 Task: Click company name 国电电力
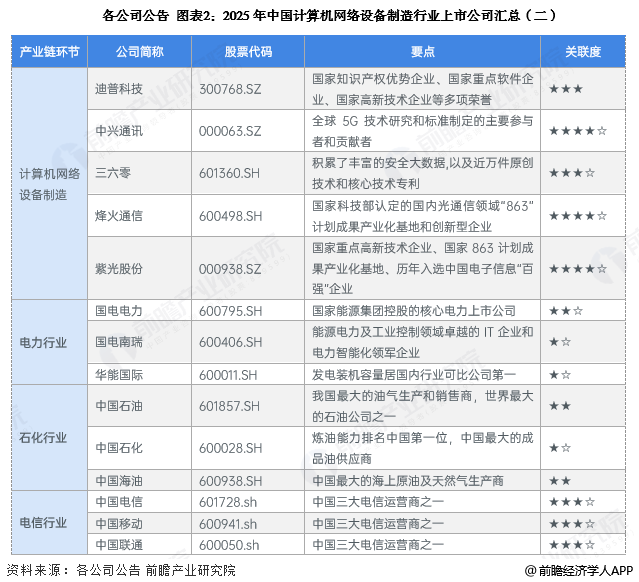coord(119,311)
